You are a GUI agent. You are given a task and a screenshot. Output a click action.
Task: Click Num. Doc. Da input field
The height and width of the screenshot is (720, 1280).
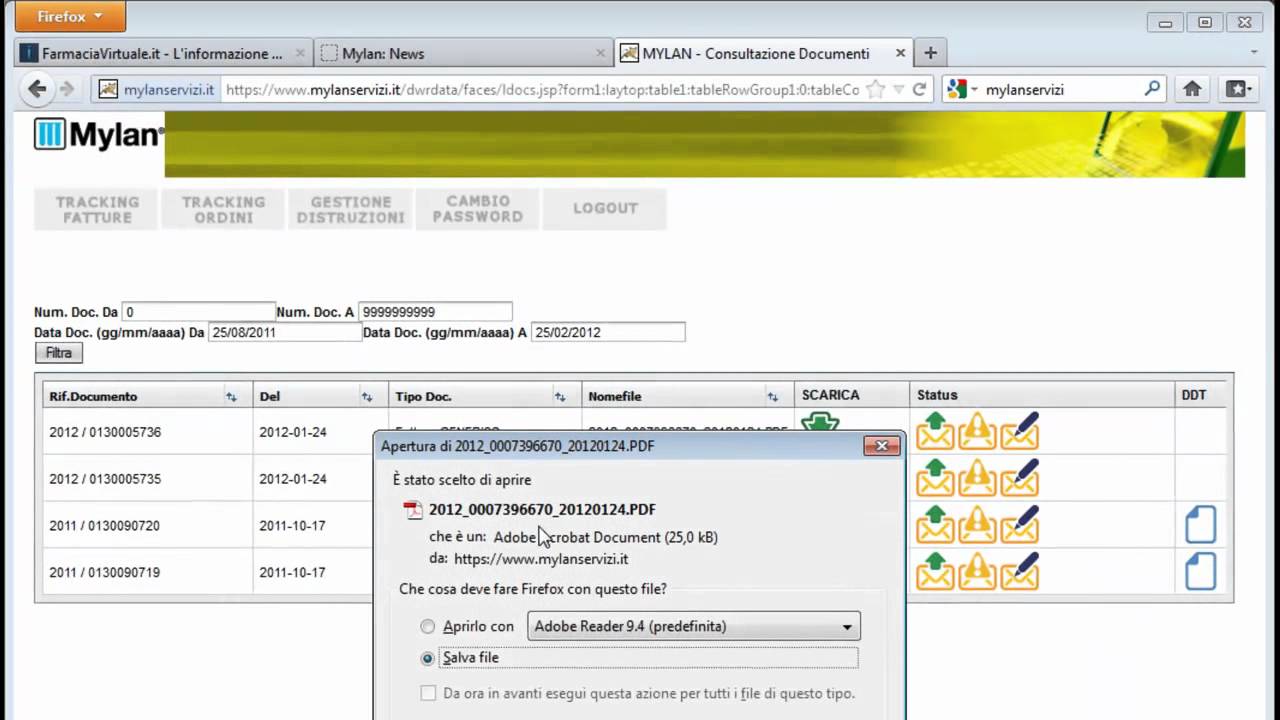198,312
